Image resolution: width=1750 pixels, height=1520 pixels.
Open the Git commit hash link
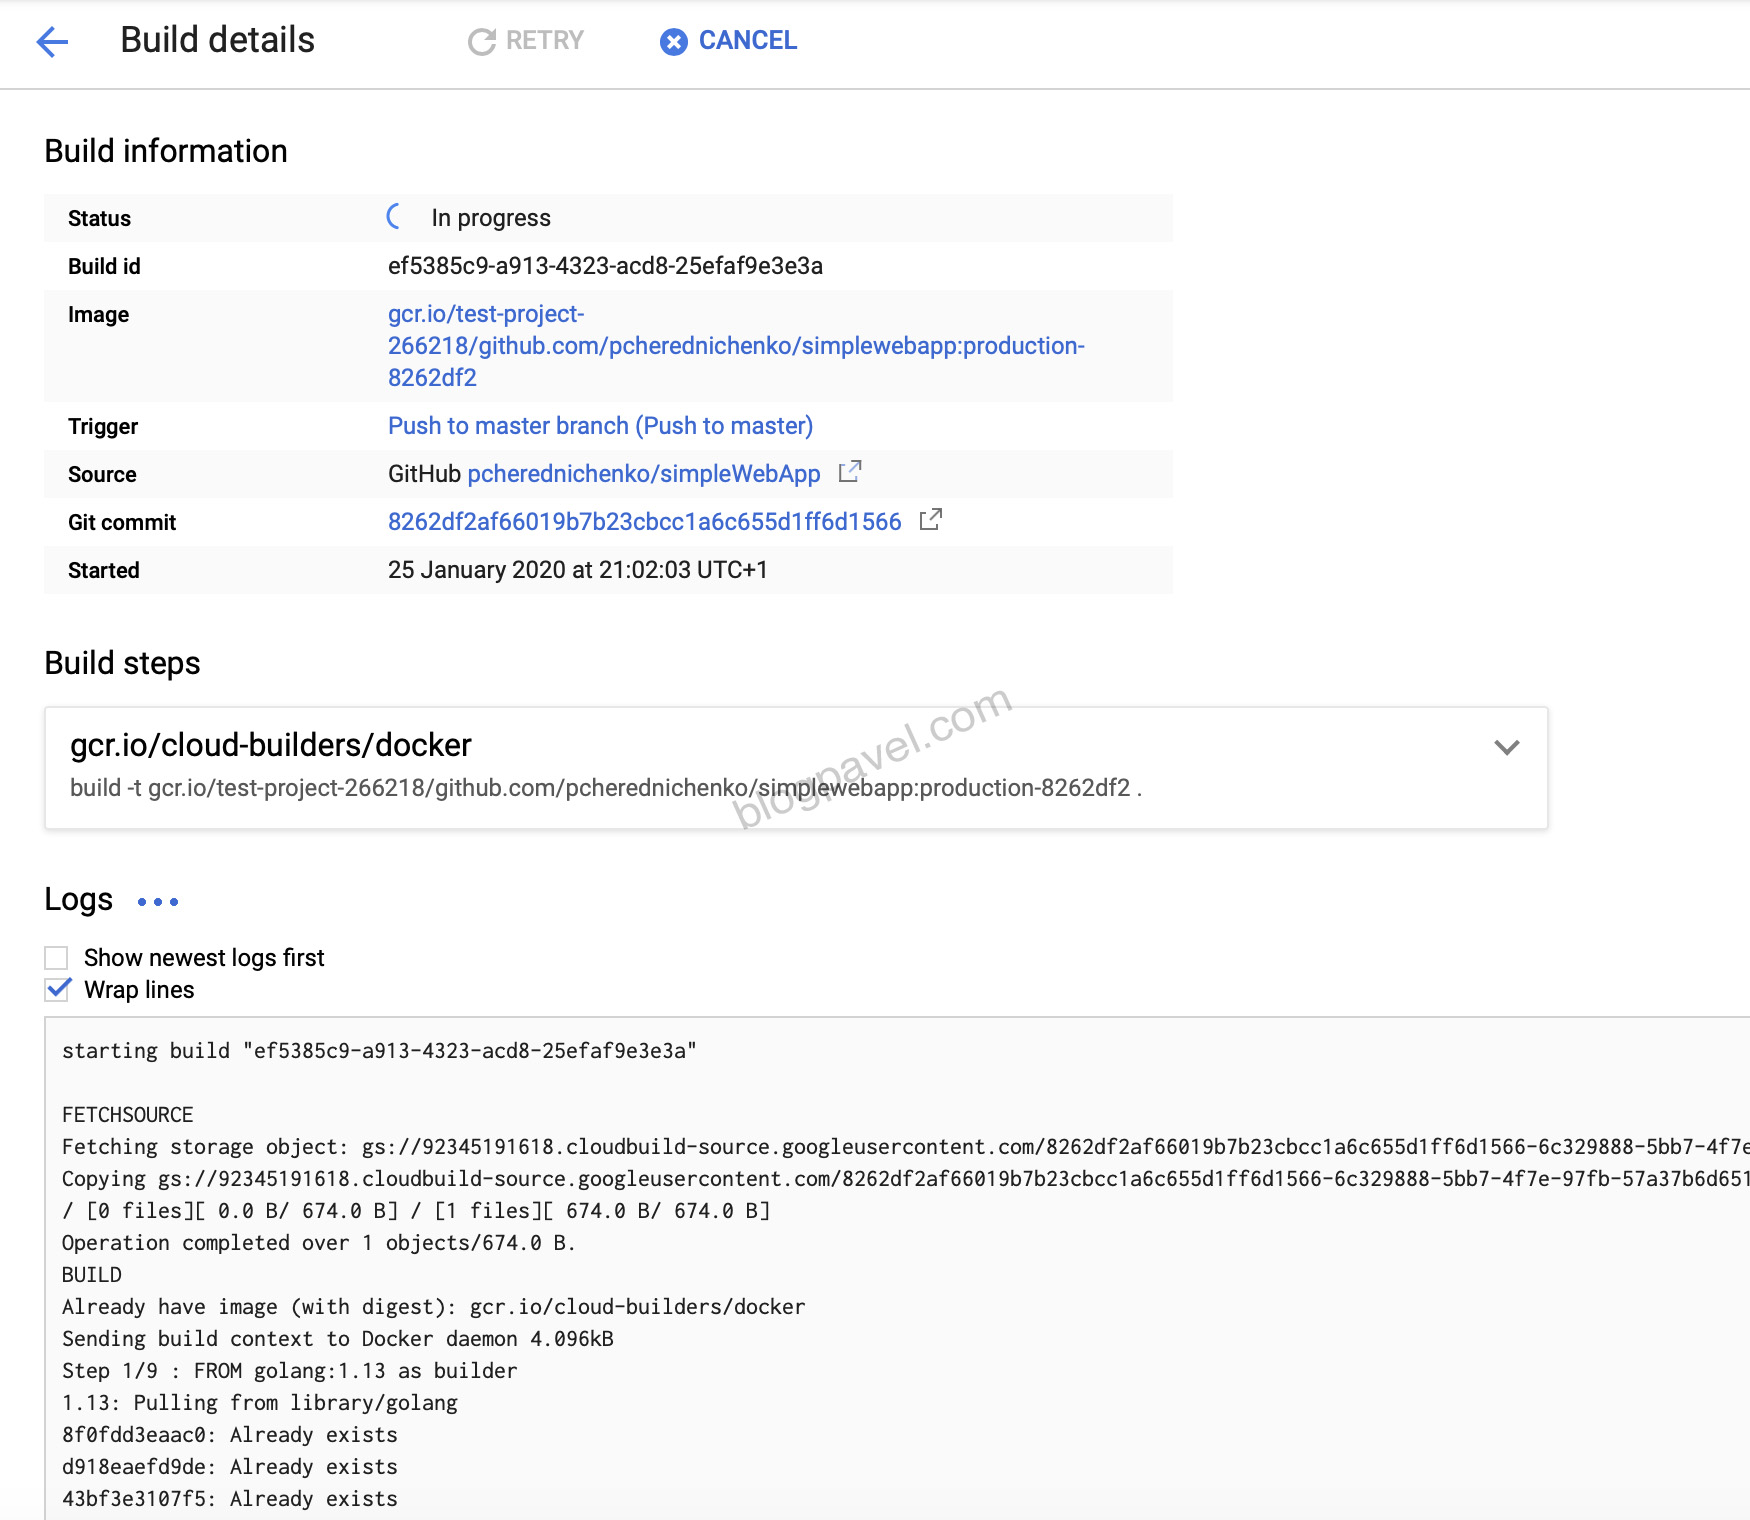[644, 522]
